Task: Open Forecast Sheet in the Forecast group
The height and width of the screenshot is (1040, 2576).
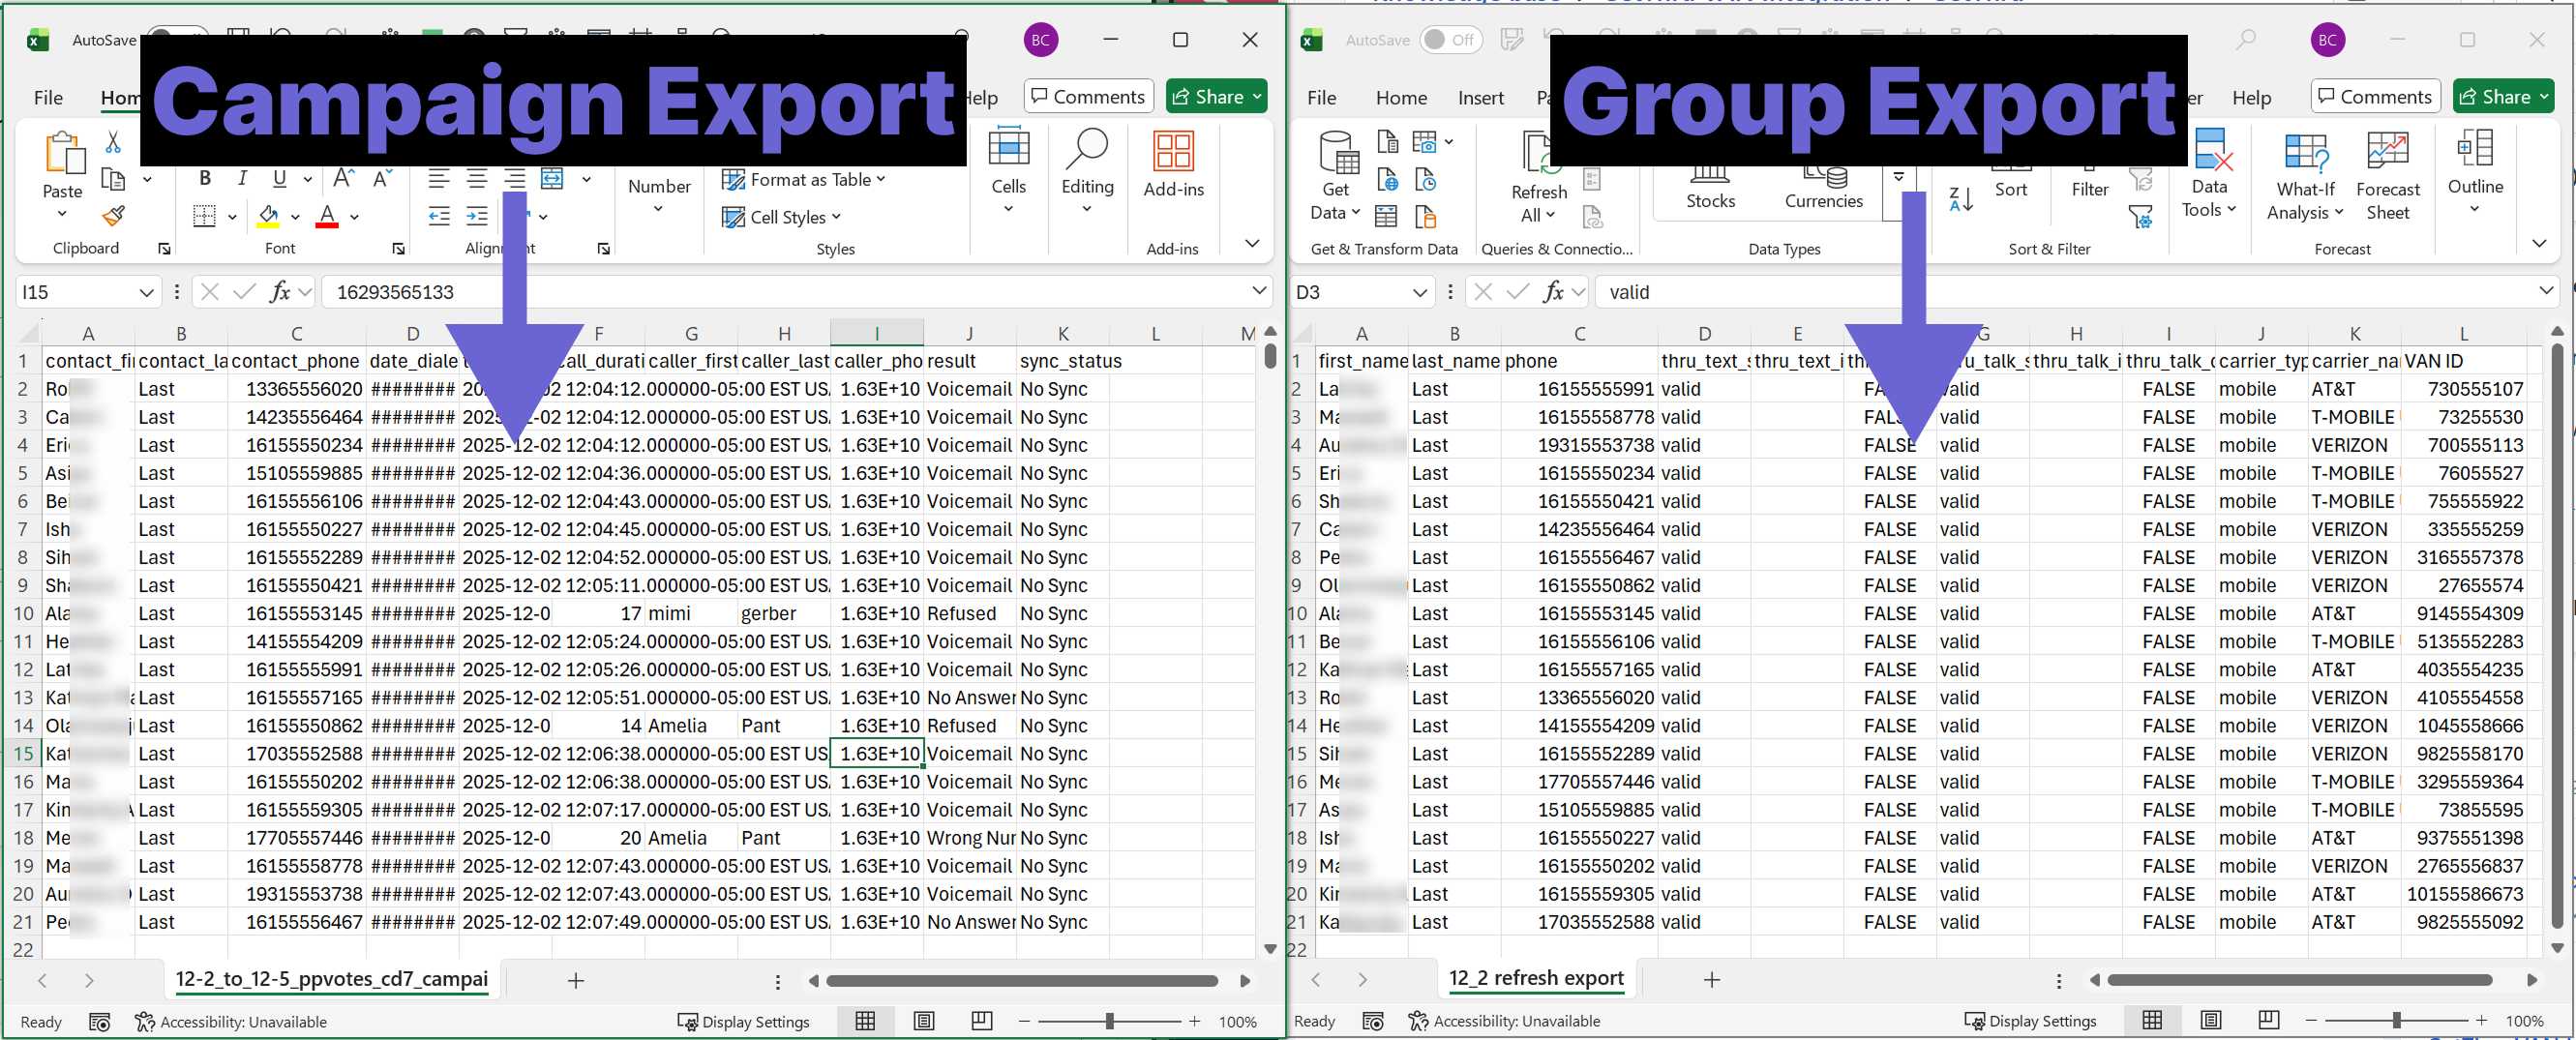Action: coord(2387,176)
